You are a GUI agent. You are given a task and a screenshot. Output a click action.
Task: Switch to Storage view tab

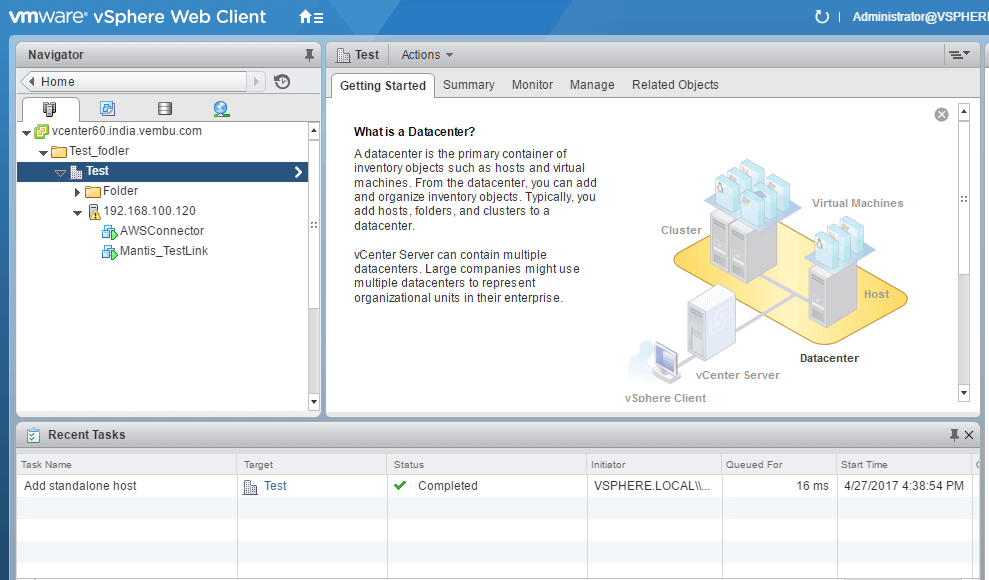pyautogui.click(x=165, y=108)
